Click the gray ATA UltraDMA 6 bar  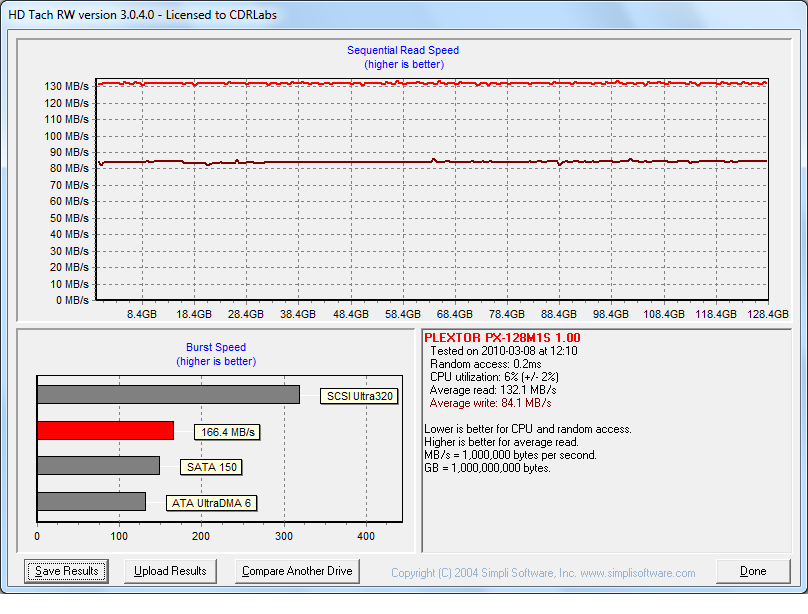(91, 502)
